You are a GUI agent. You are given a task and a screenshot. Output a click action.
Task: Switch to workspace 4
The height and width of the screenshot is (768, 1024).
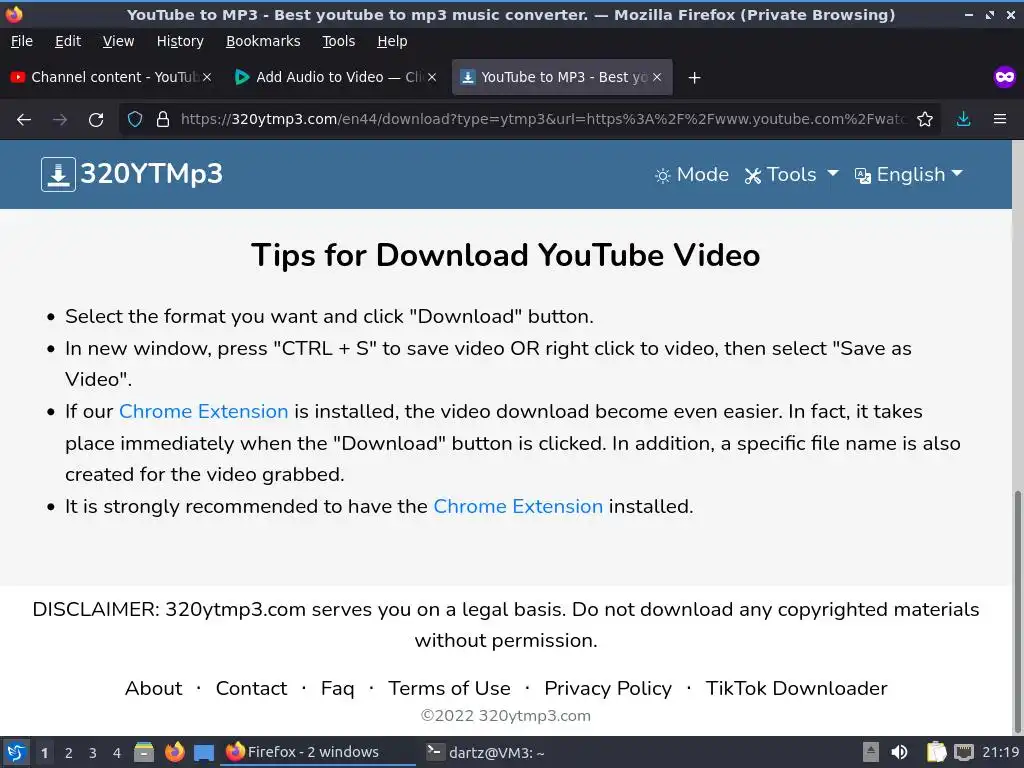116,753
